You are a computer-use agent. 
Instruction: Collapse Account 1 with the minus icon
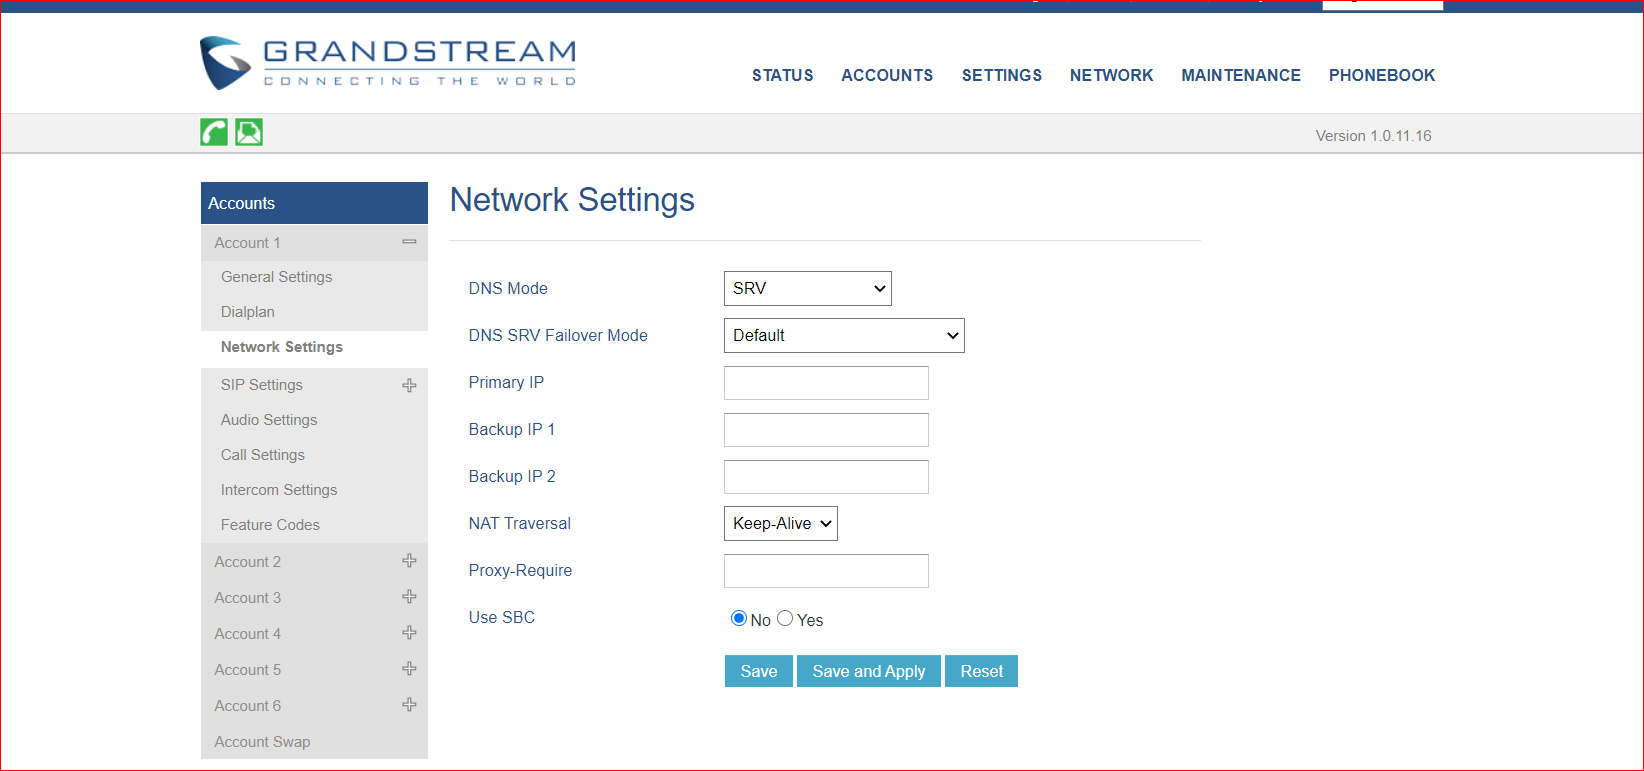[x=409, y=242]
